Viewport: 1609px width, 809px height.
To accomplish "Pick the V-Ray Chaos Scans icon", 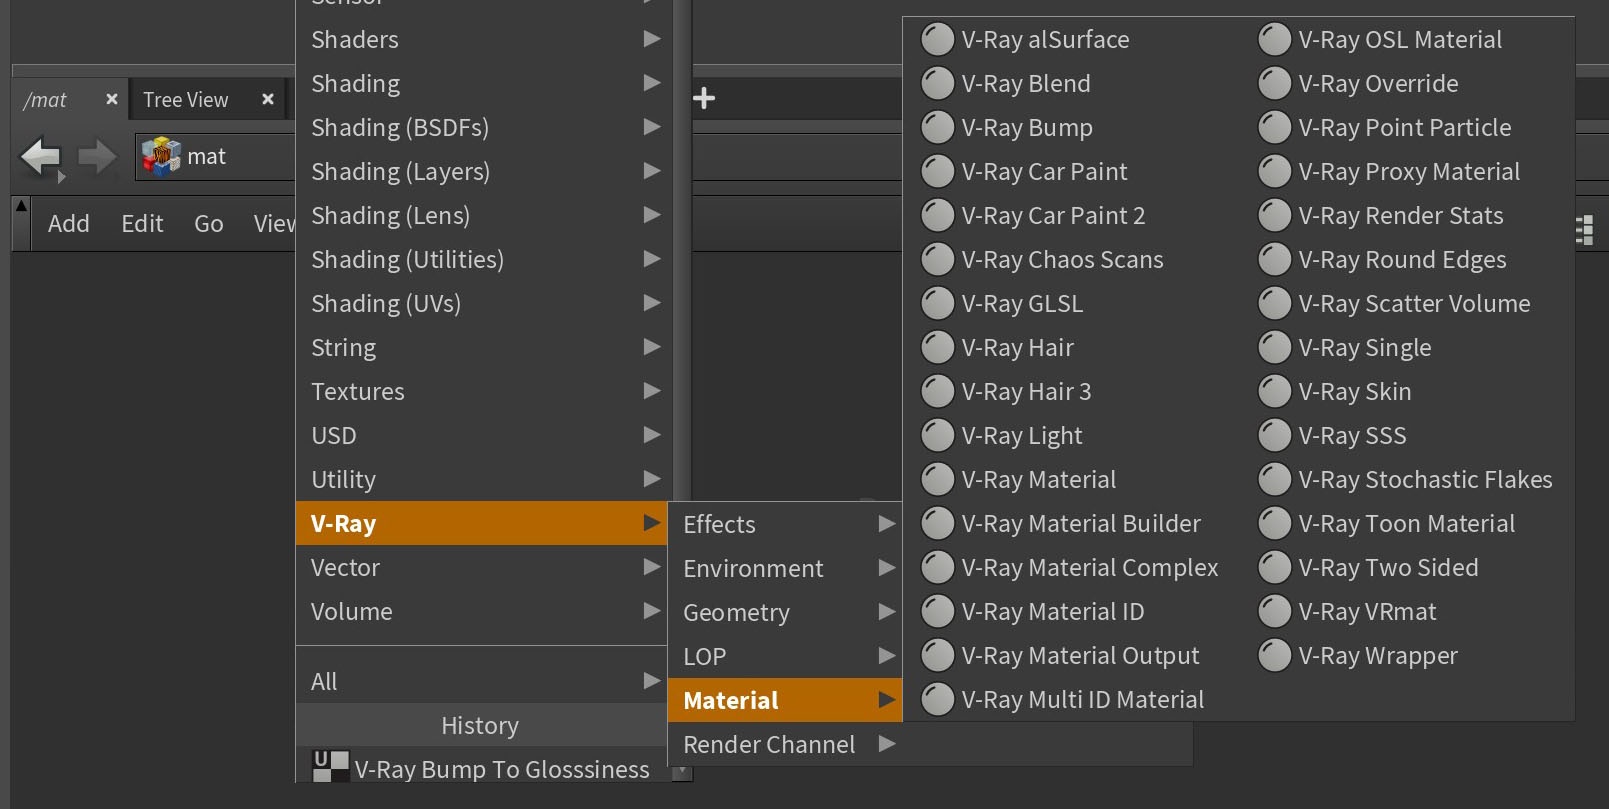I will coord(937,260).
